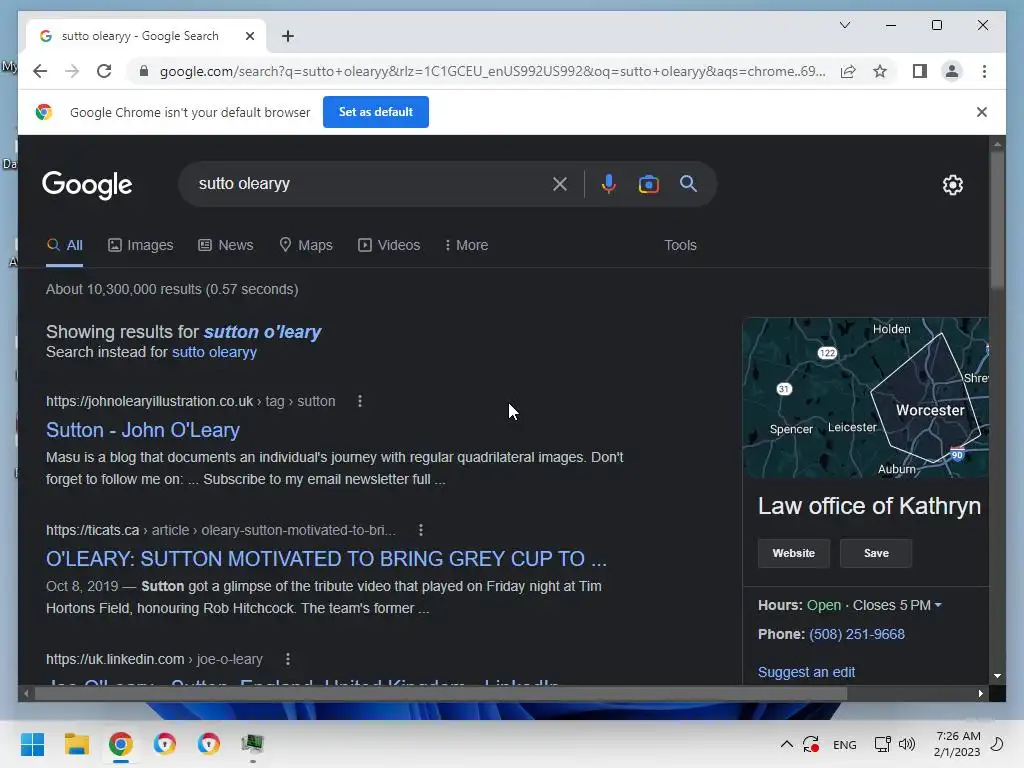1024x768 pixels.
Task: Call phone number (508) 251-9668 link
Action: click(856, 634)
